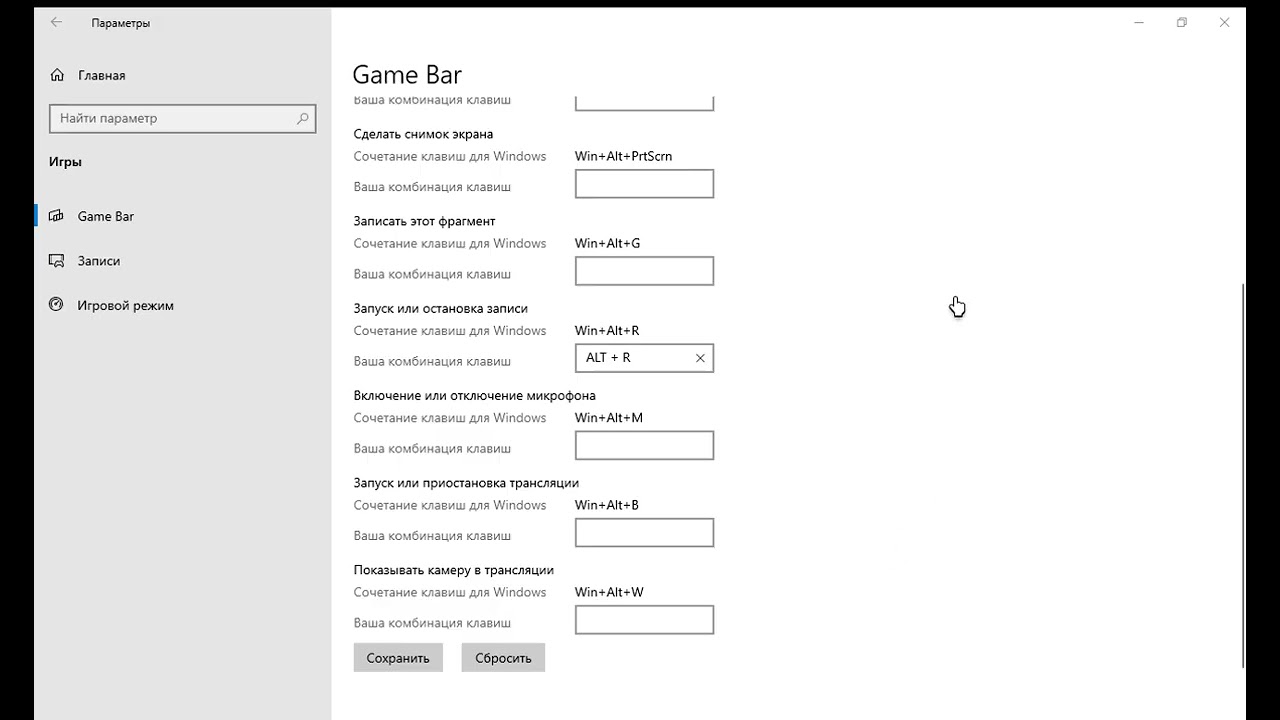Click the Win+Alt+B shortcut text
This screenshot has height=720, width=1280.
(x=607, y=505)
